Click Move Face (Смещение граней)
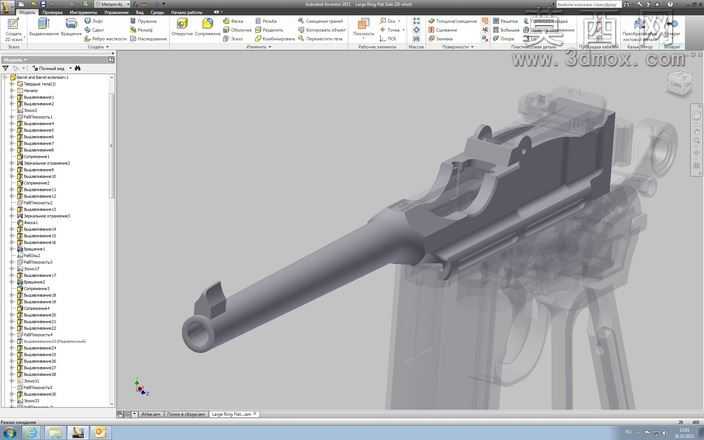 (x=321, y=21)
